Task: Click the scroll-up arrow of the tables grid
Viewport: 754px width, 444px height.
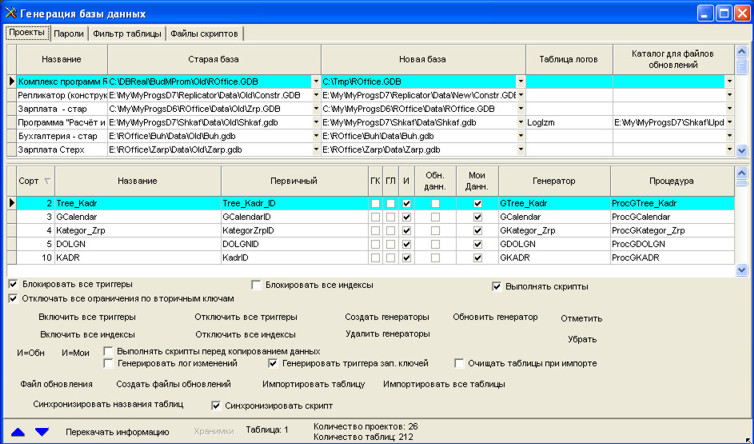Action: (x=741, y=173)
